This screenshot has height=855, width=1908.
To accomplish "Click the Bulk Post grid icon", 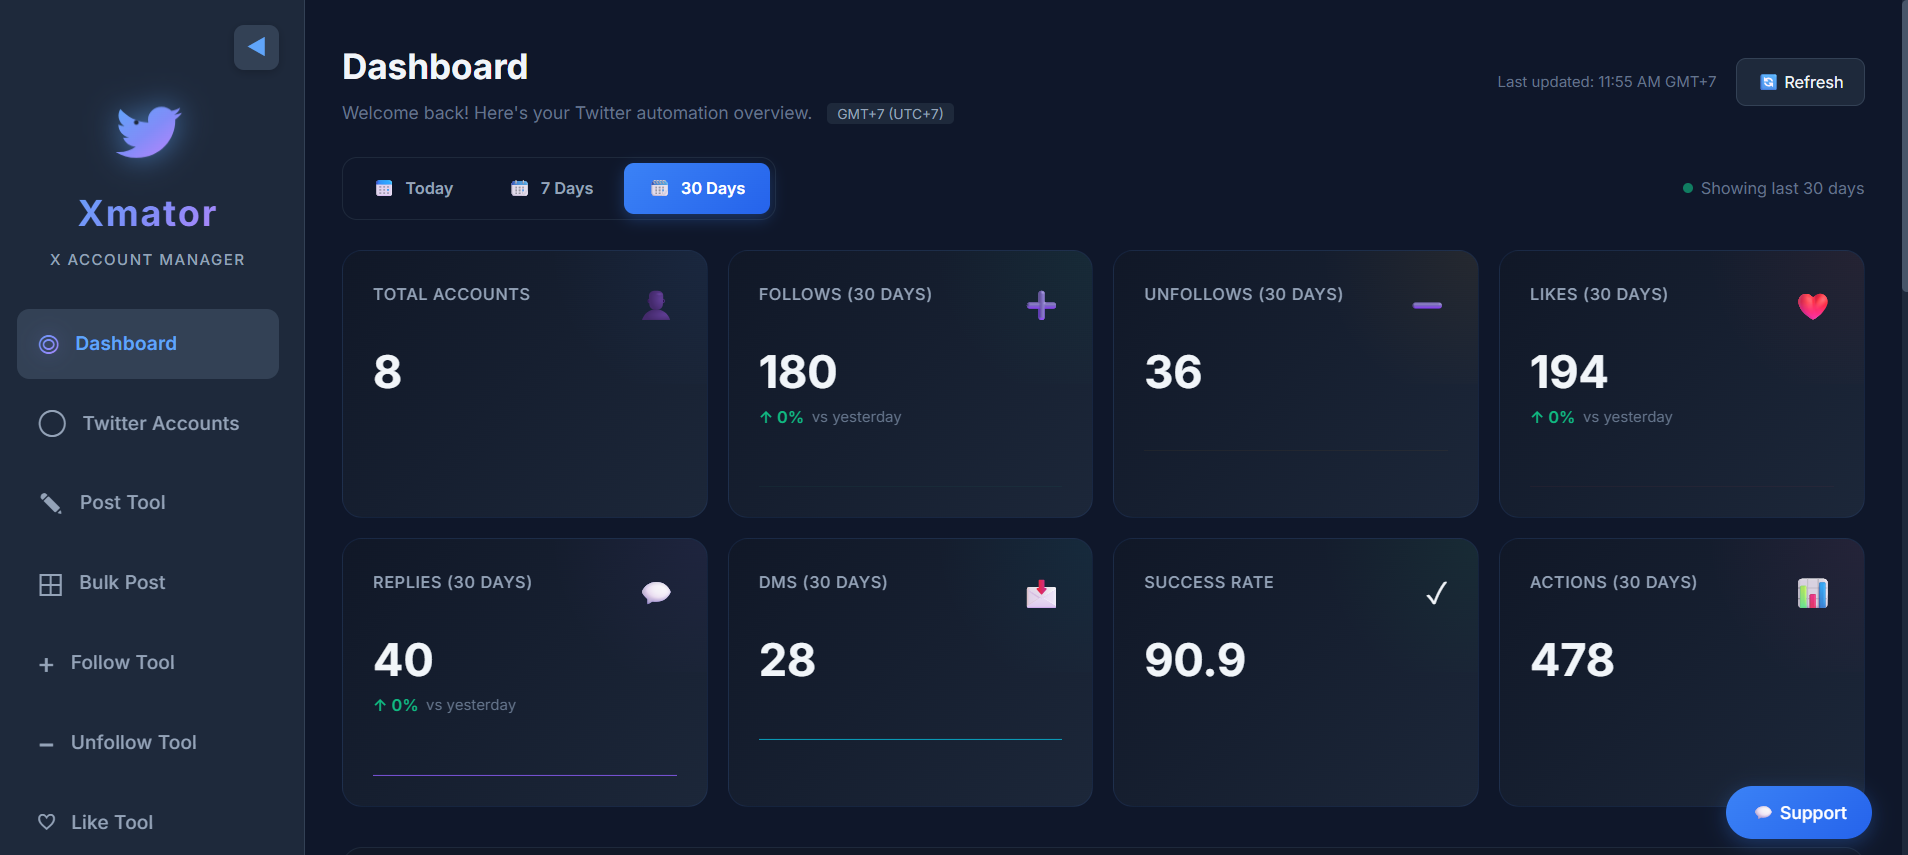I will click(50, 585).
